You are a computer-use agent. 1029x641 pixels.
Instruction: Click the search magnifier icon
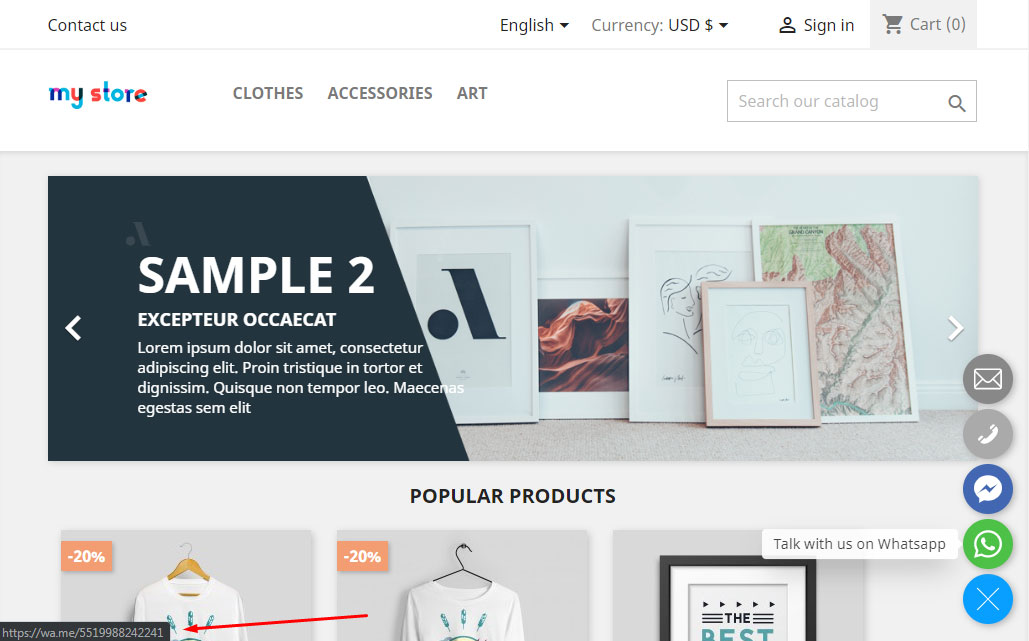pos(956,103)
